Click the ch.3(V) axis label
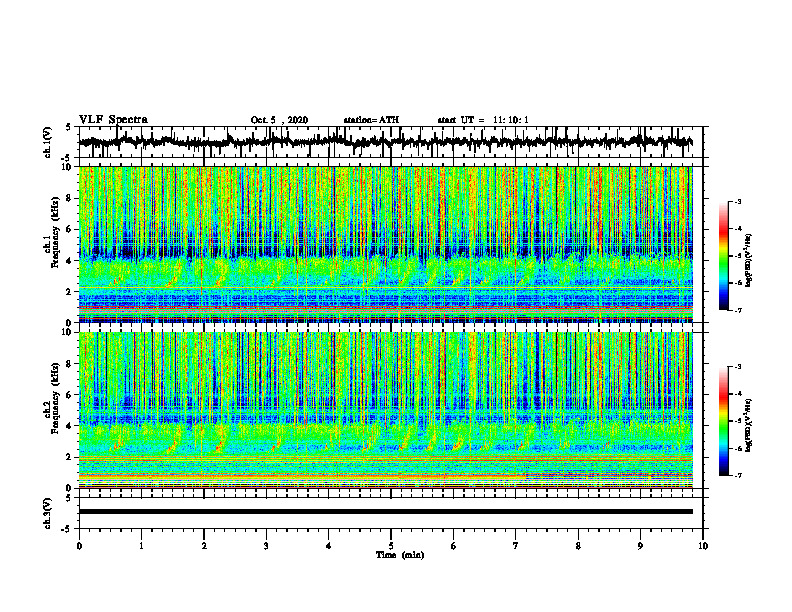Screen dimensions: 792x612 pos(48,513)
